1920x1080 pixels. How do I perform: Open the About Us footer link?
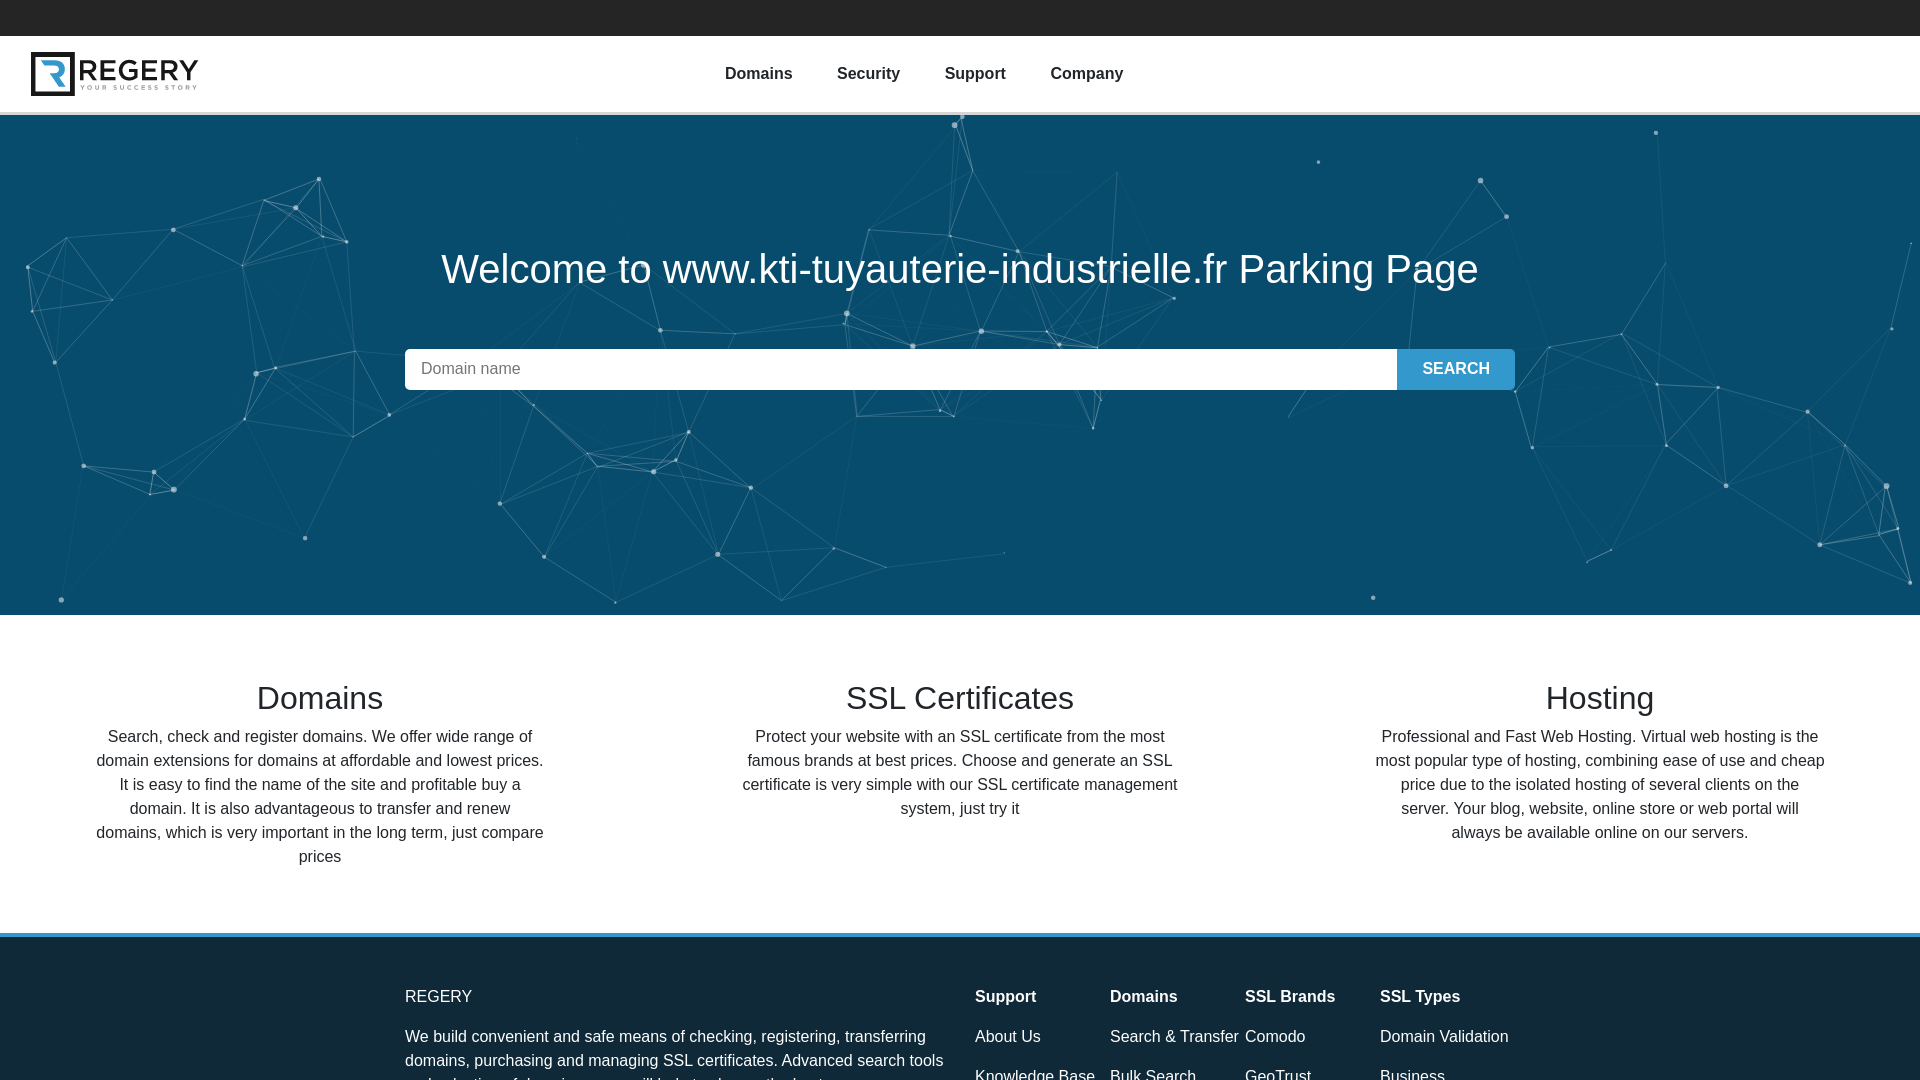click(1007, 1037)
